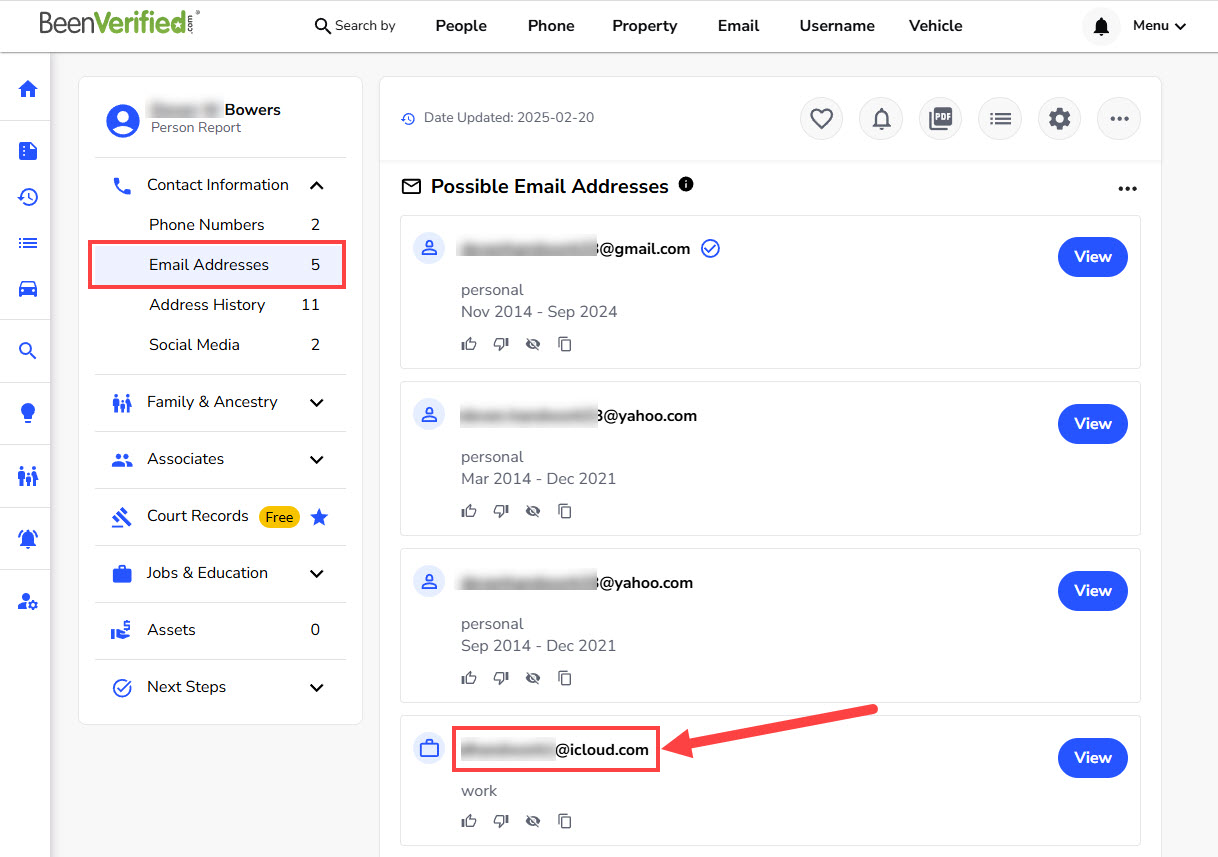This screenshot has width=1218, height=857.
Task: Select the Property search tab
Action: click(645, 26)
